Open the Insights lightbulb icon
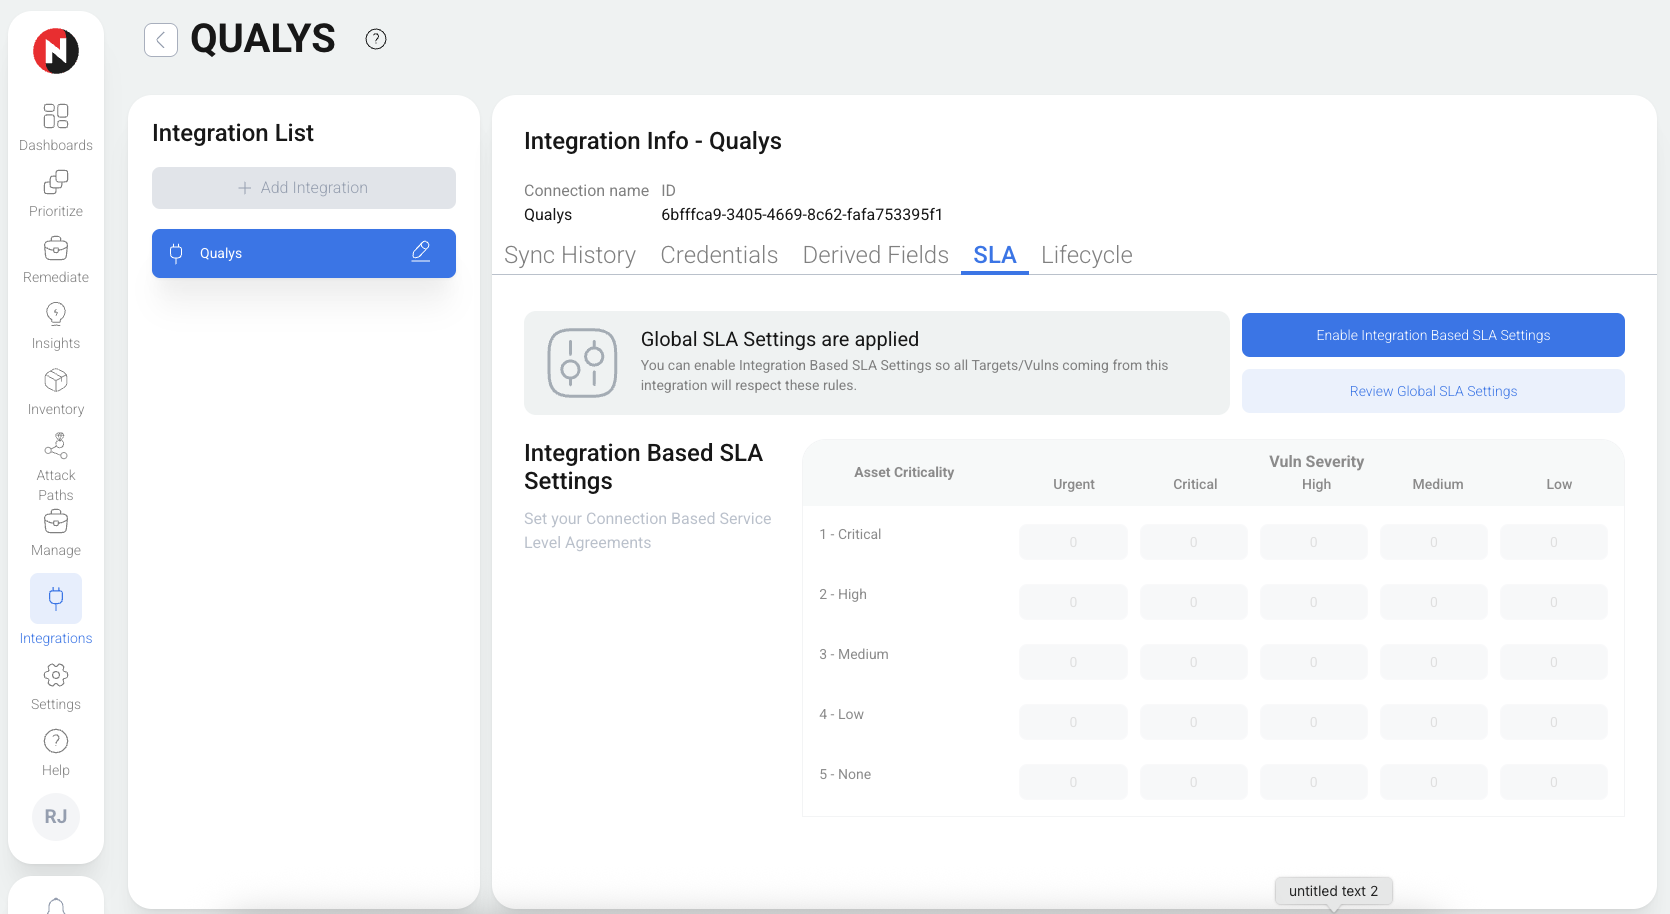This screenshot has width=1670, height=914. tap(56, 314)
